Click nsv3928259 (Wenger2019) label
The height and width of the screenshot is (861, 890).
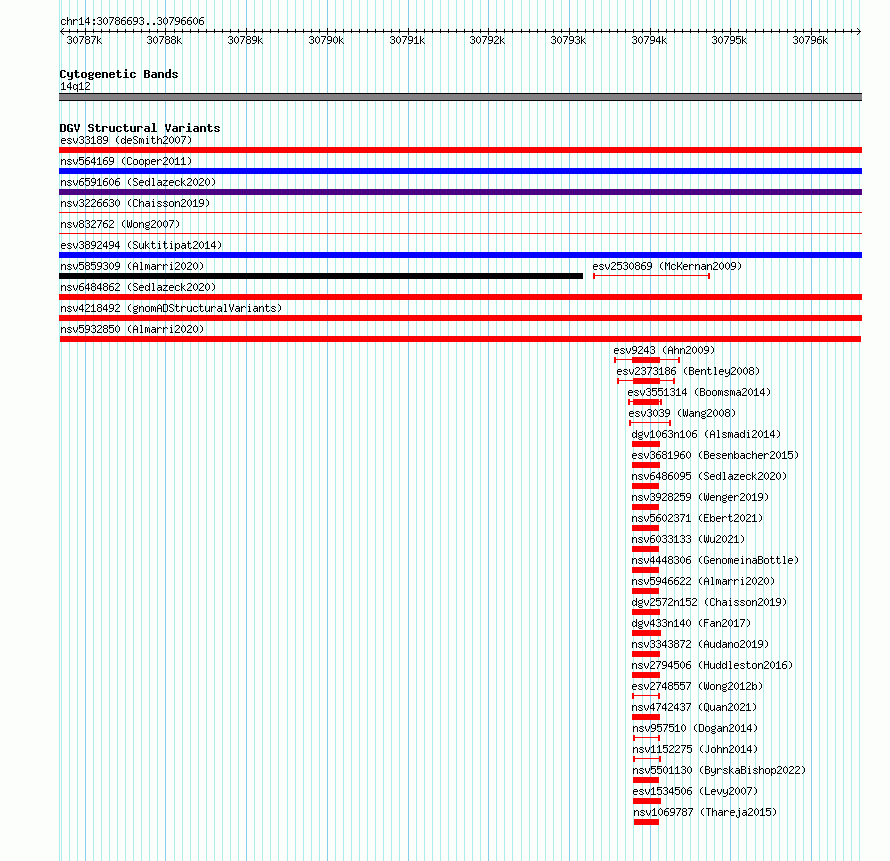click(700, 497)
